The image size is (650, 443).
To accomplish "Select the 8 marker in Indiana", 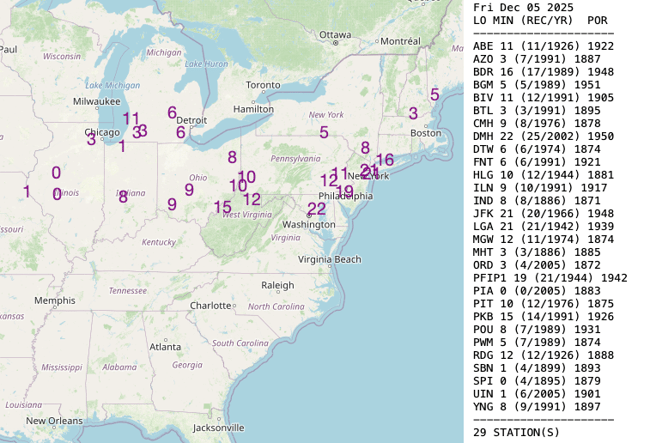I will (x=123, y=197).
